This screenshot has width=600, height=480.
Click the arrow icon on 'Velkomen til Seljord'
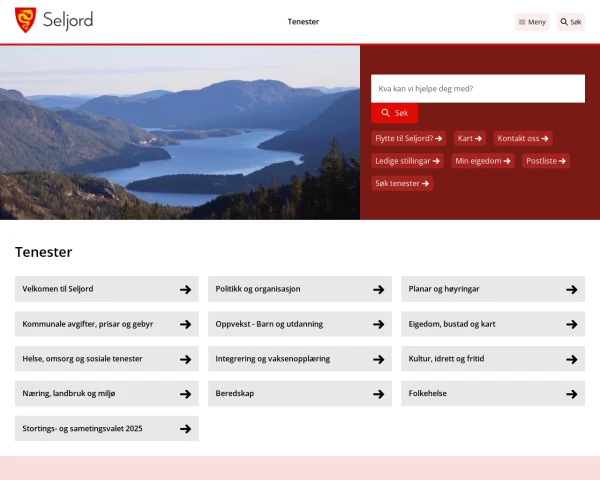tap(185, 289)
